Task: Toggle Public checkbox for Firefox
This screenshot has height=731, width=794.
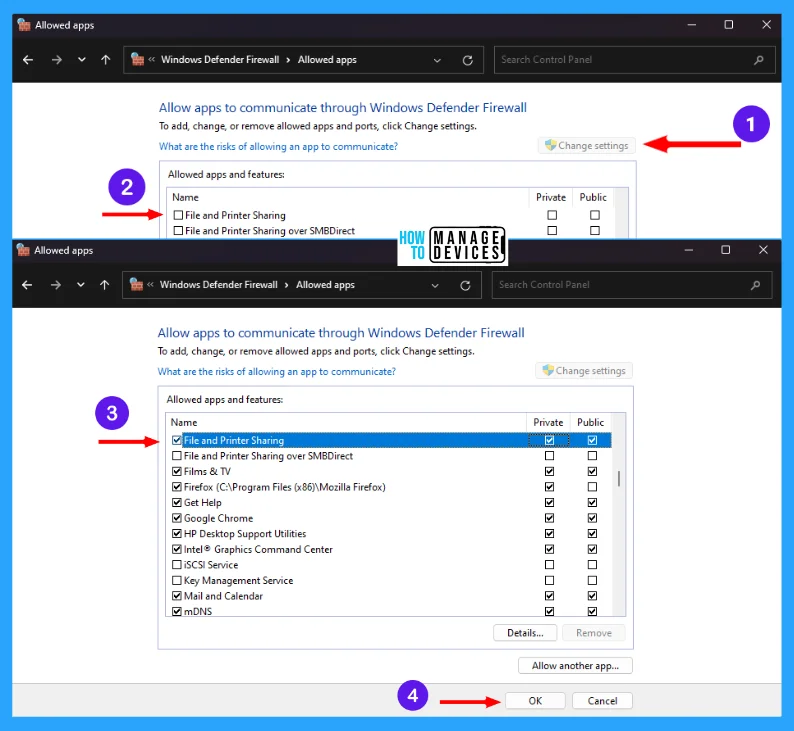Action: (592, 487)
